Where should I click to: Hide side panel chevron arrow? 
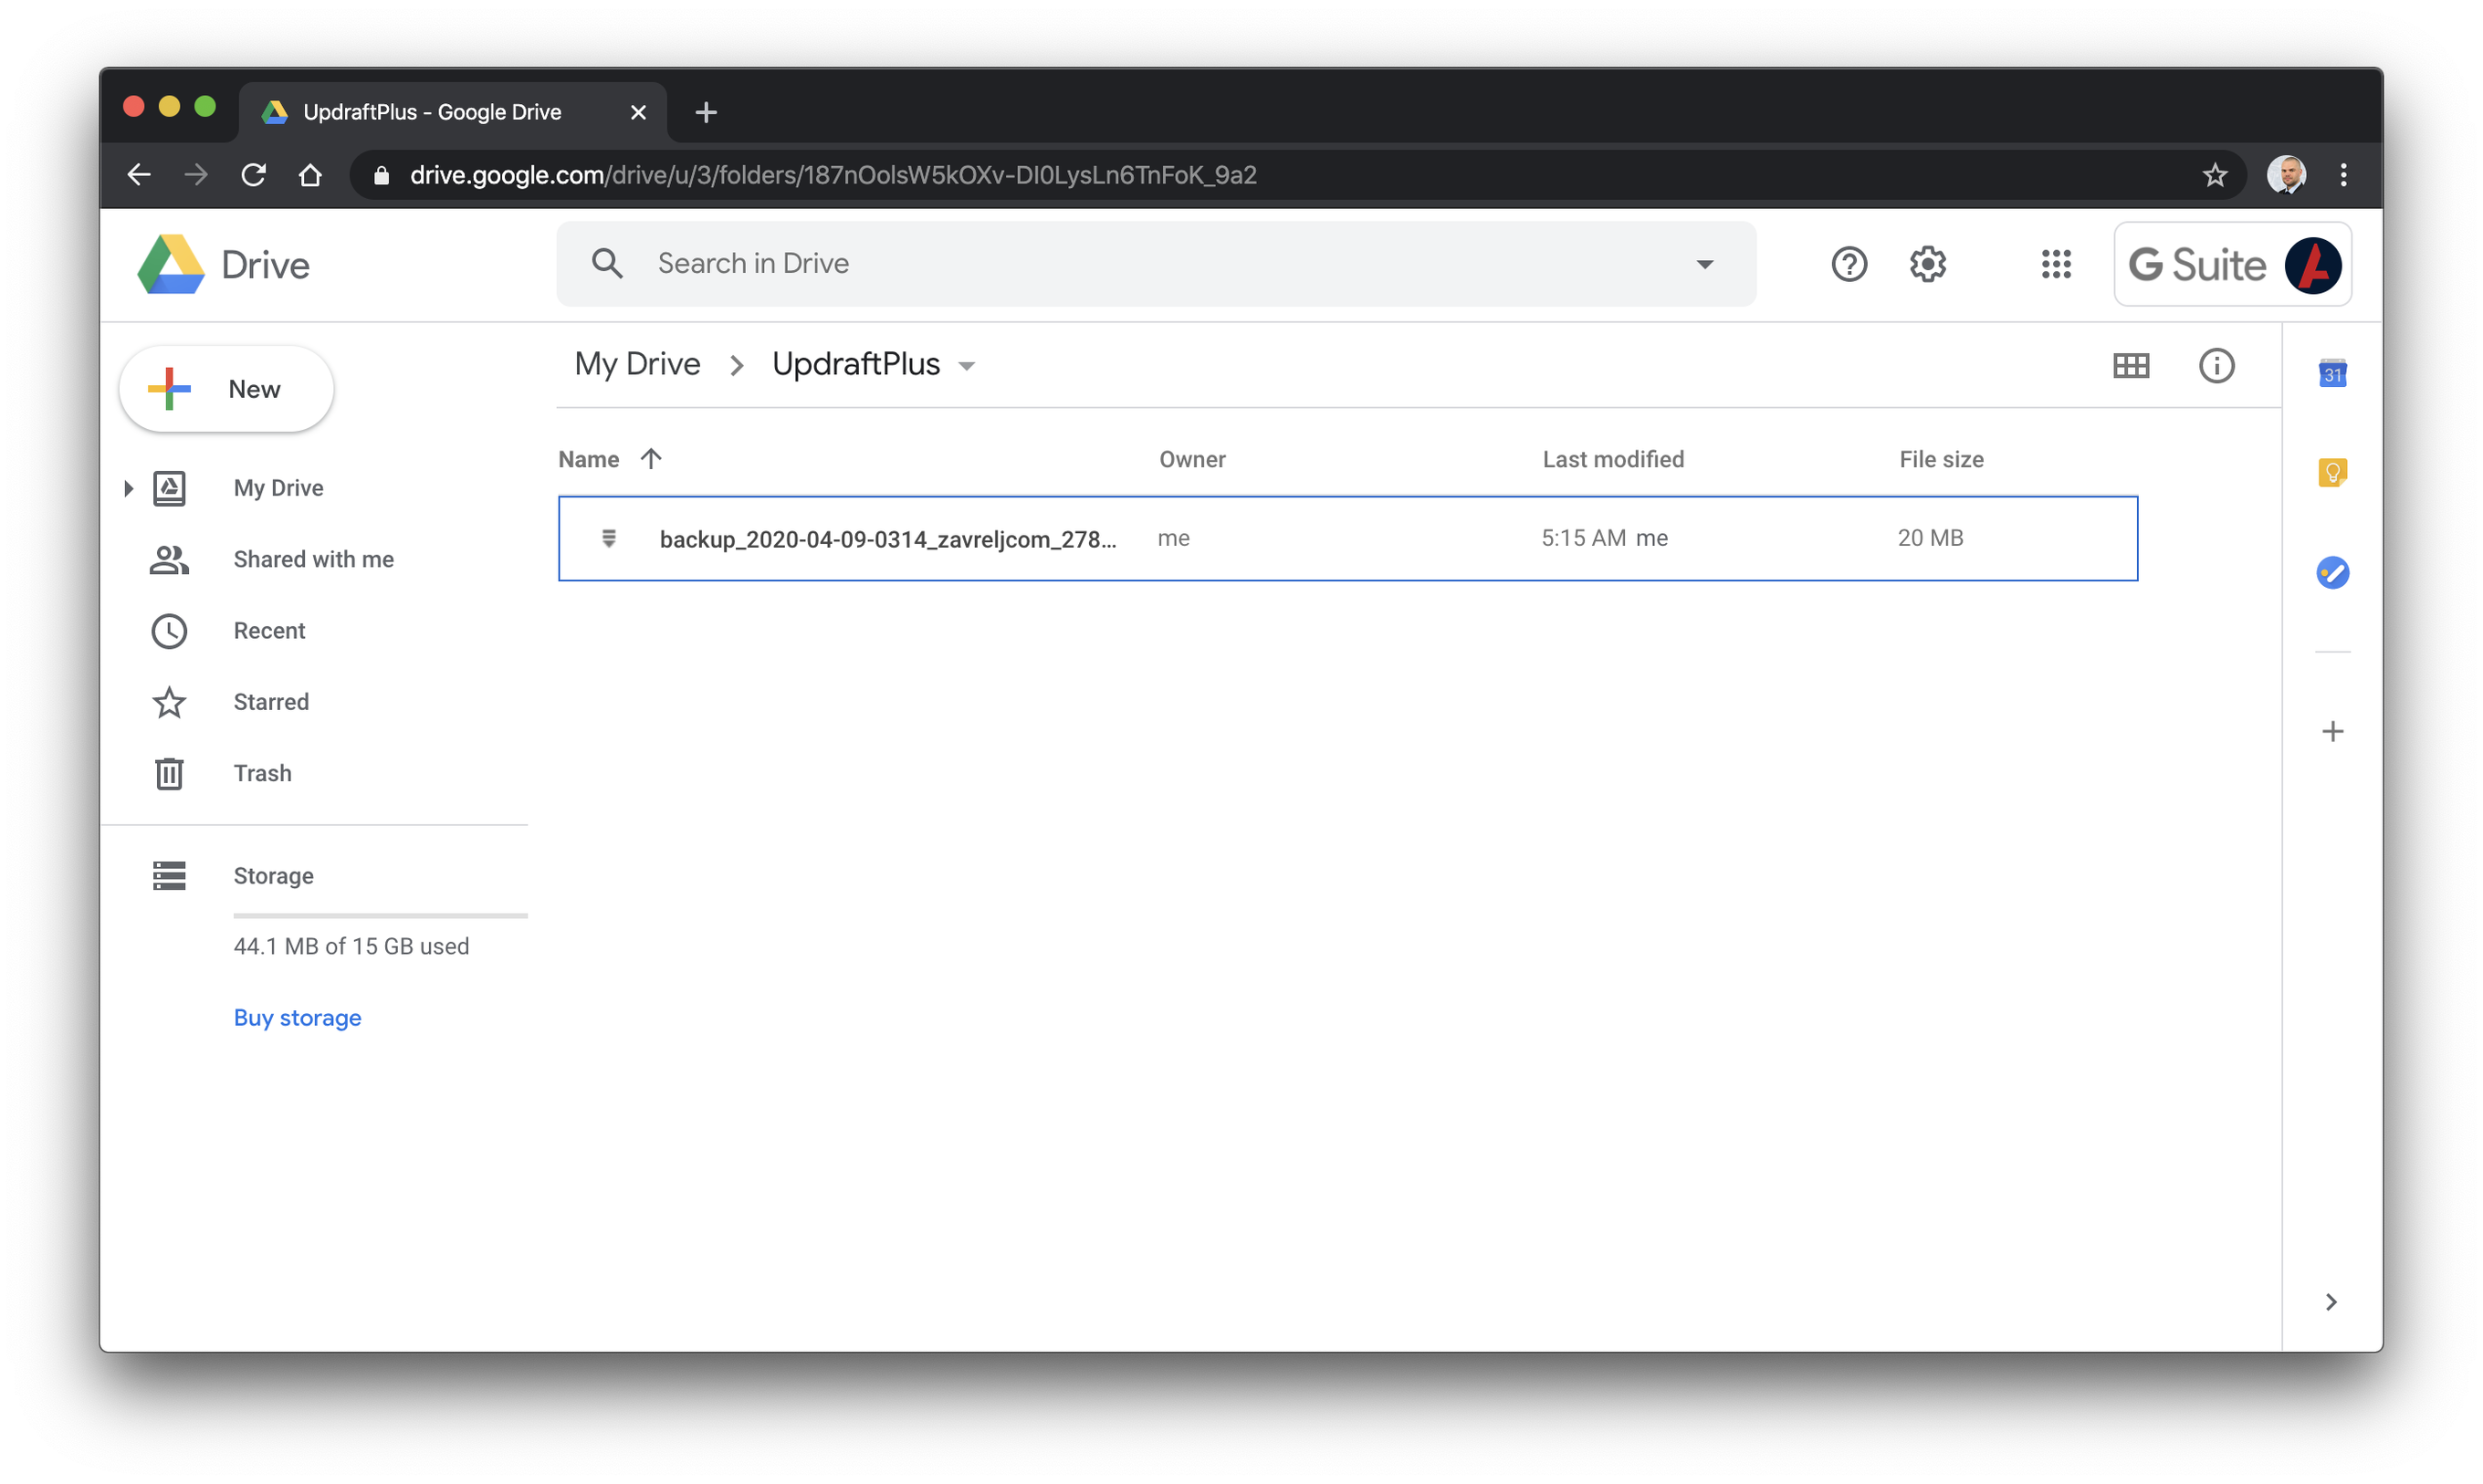2330,1302
